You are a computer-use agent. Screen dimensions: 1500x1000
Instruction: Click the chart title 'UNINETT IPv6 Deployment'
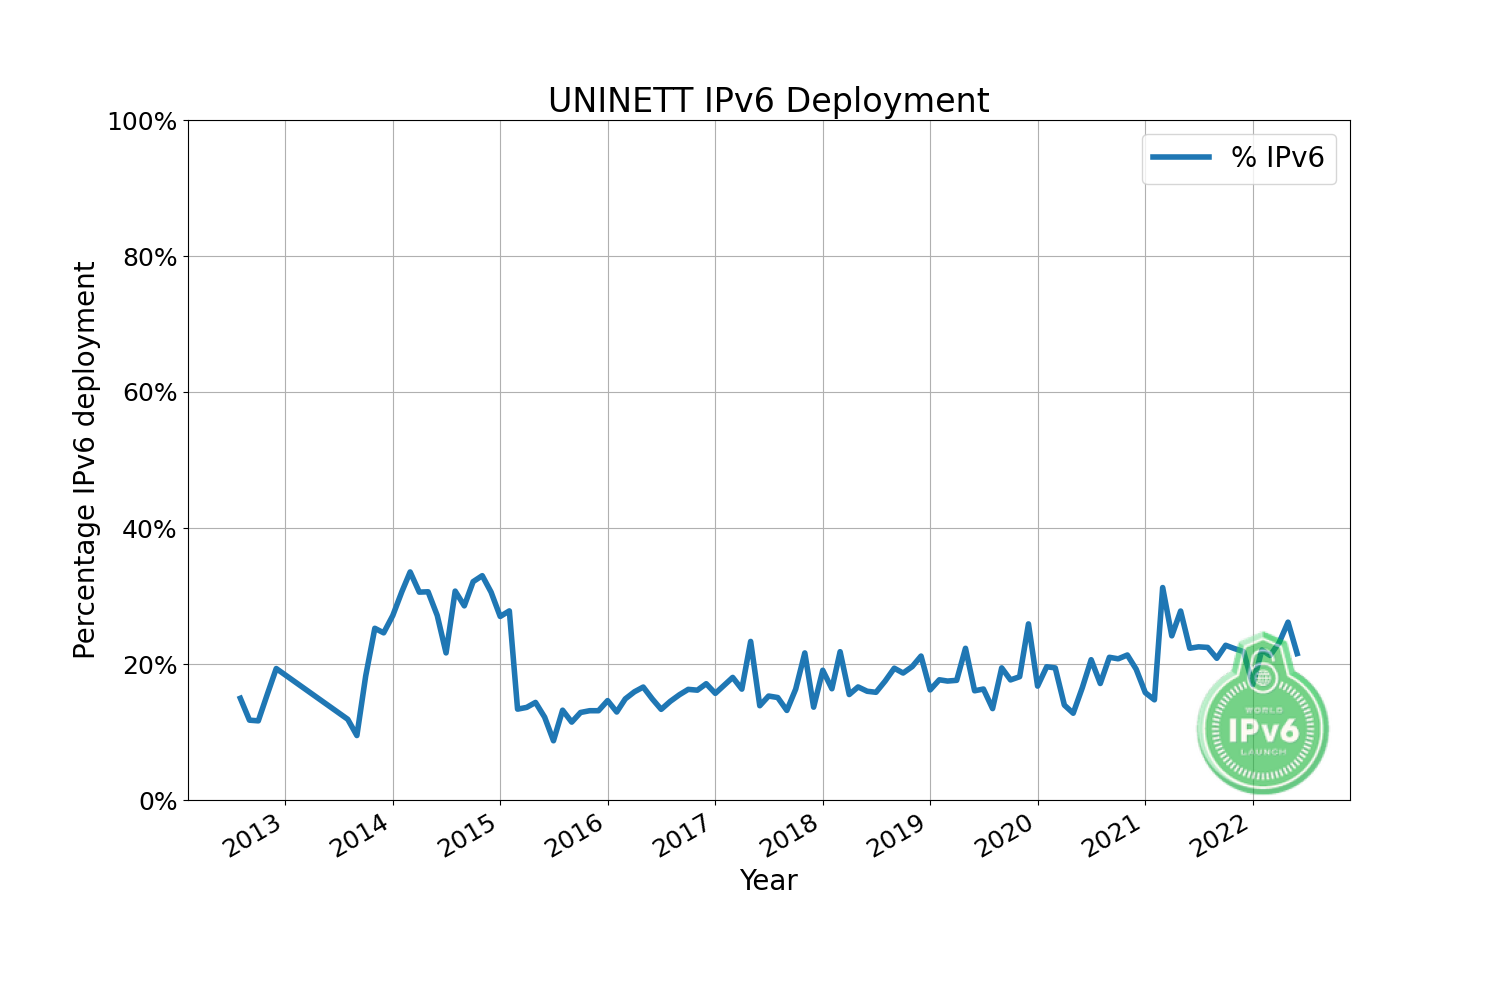coord(768,101)
